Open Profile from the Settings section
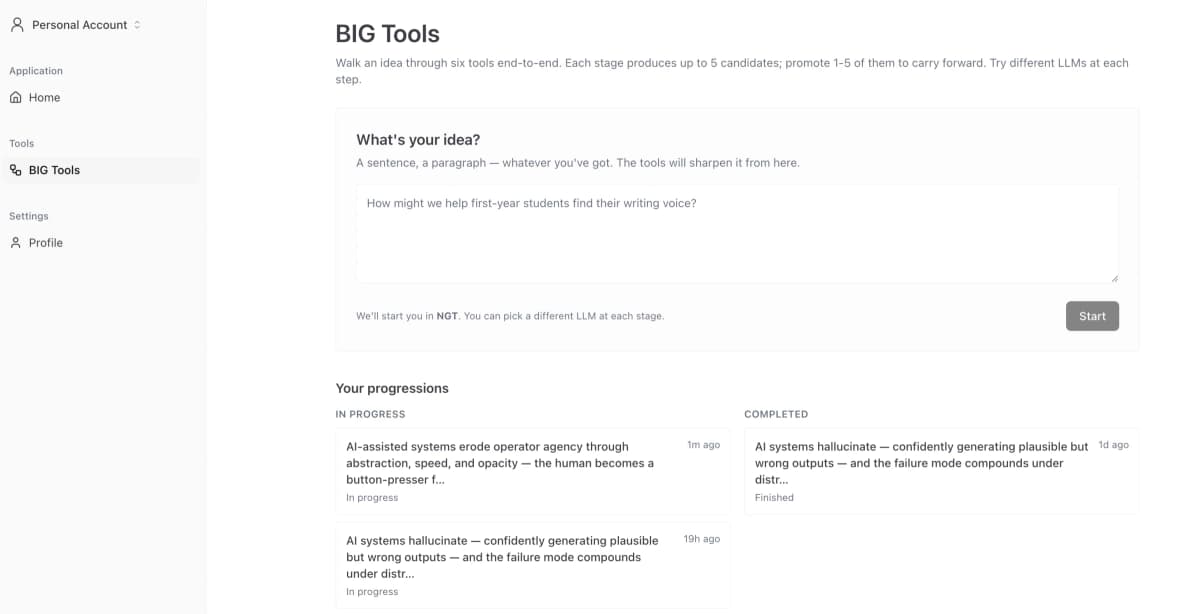 pyautogui.click(x=45, y=242)
